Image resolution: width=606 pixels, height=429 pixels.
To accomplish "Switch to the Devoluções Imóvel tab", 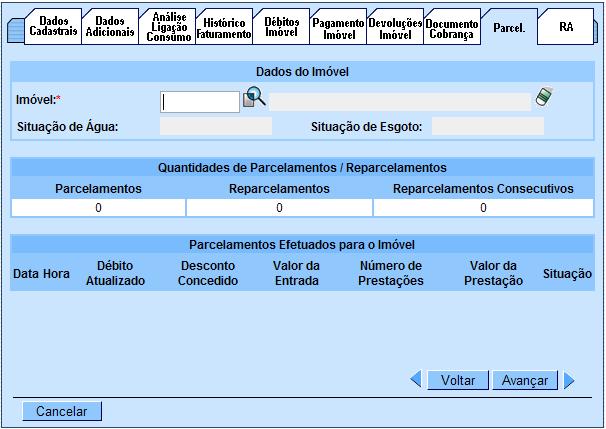I will pos(395,29).
